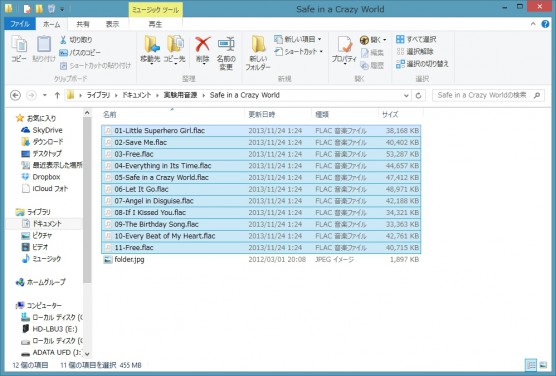
Task: Click the red X Delete (削除) icon
Action: pos(203,49)
